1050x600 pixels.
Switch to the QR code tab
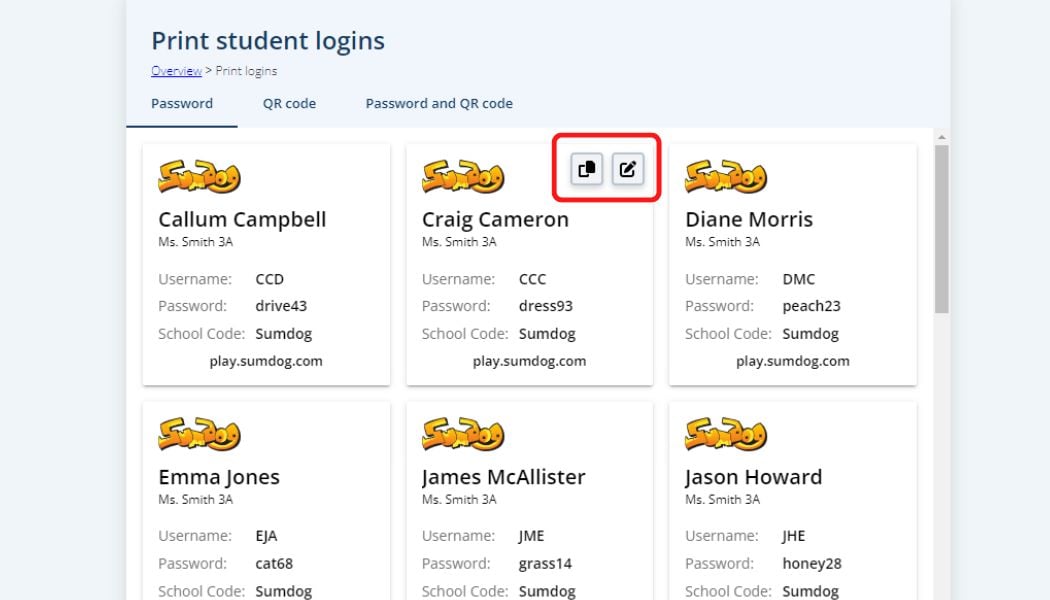(289, 103)
